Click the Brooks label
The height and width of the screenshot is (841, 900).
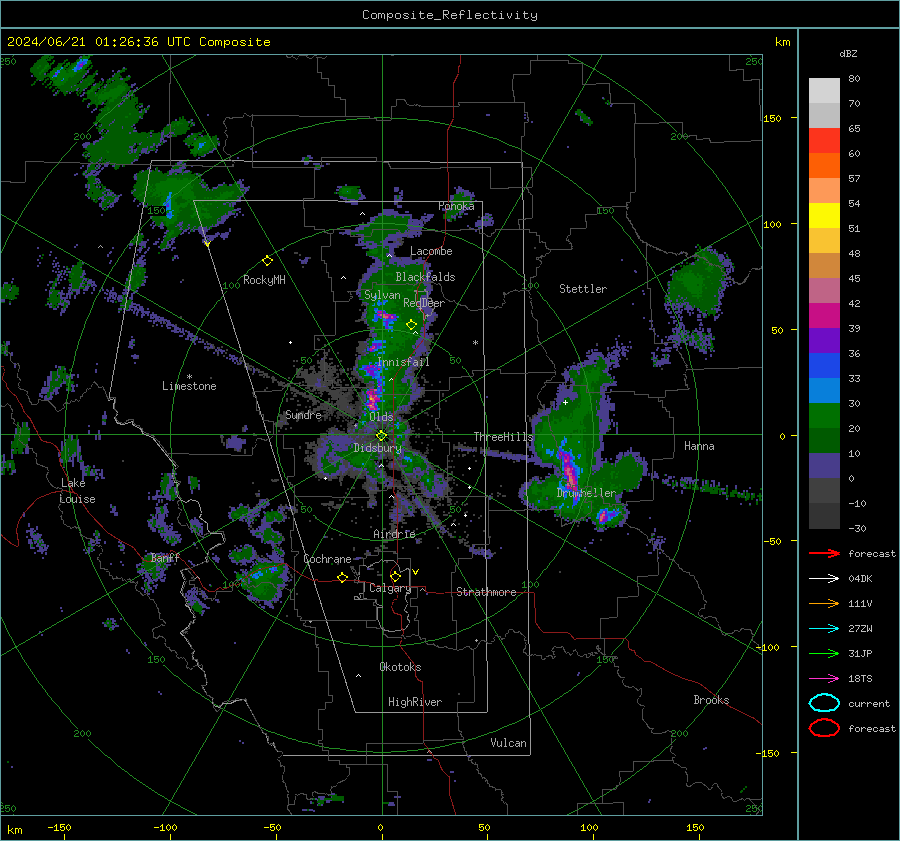tap(711, 700)
